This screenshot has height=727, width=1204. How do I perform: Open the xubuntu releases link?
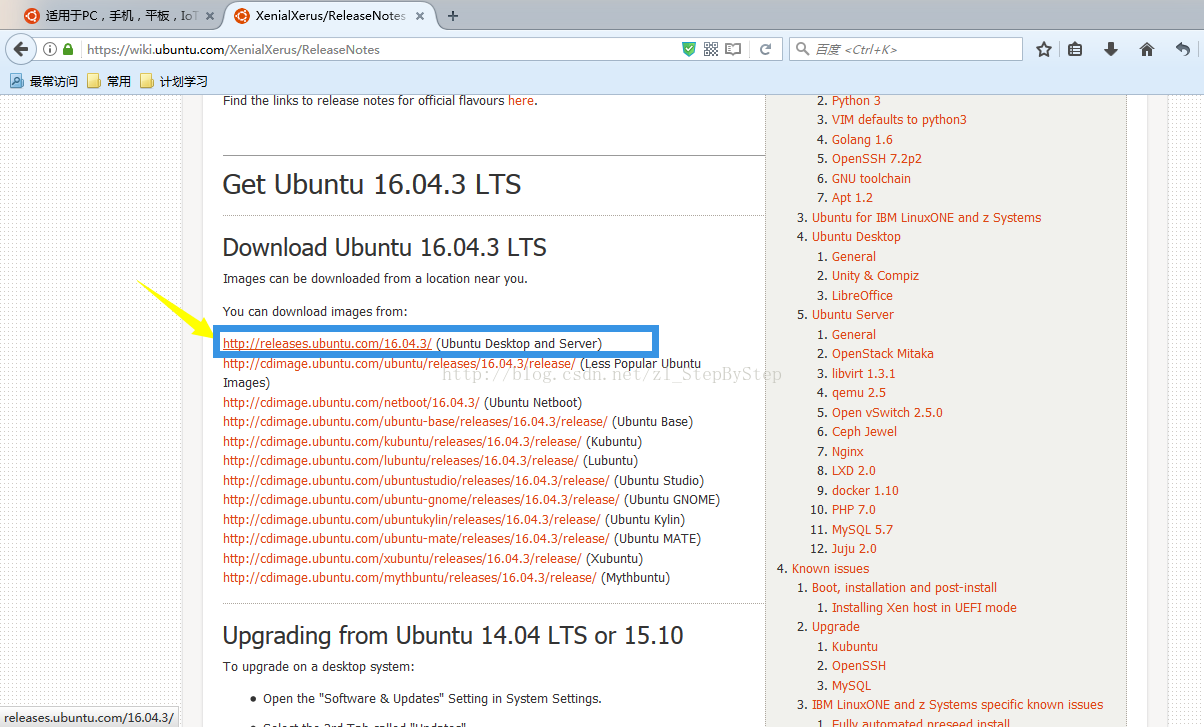coord(402,558)
